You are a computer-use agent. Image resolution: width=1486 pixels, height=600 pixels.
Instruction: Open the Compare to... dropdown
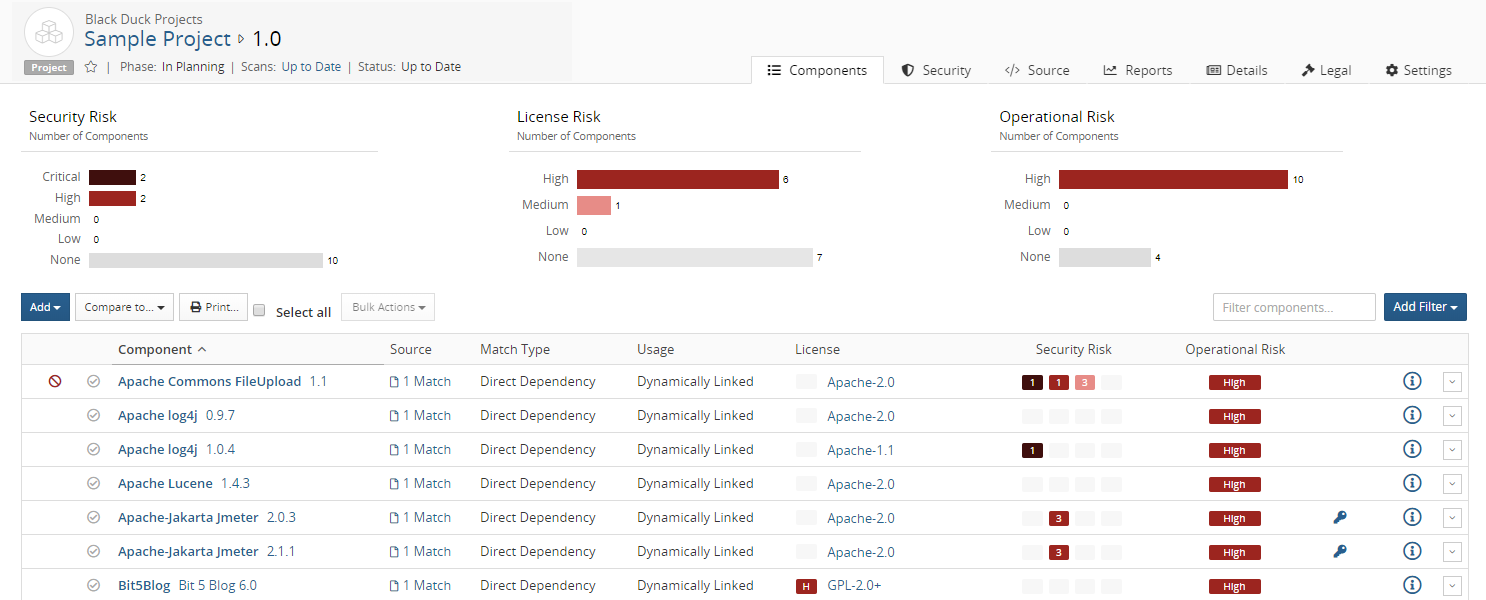(x=125, y=307)
